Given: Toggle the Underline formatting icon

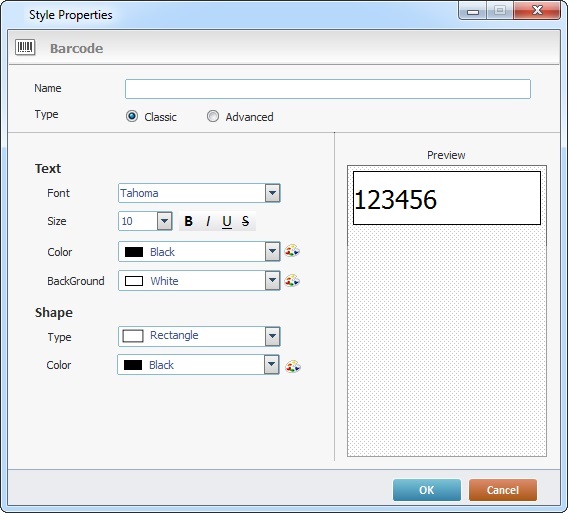Looking at the screenshot, I should [x=227, y=221].
